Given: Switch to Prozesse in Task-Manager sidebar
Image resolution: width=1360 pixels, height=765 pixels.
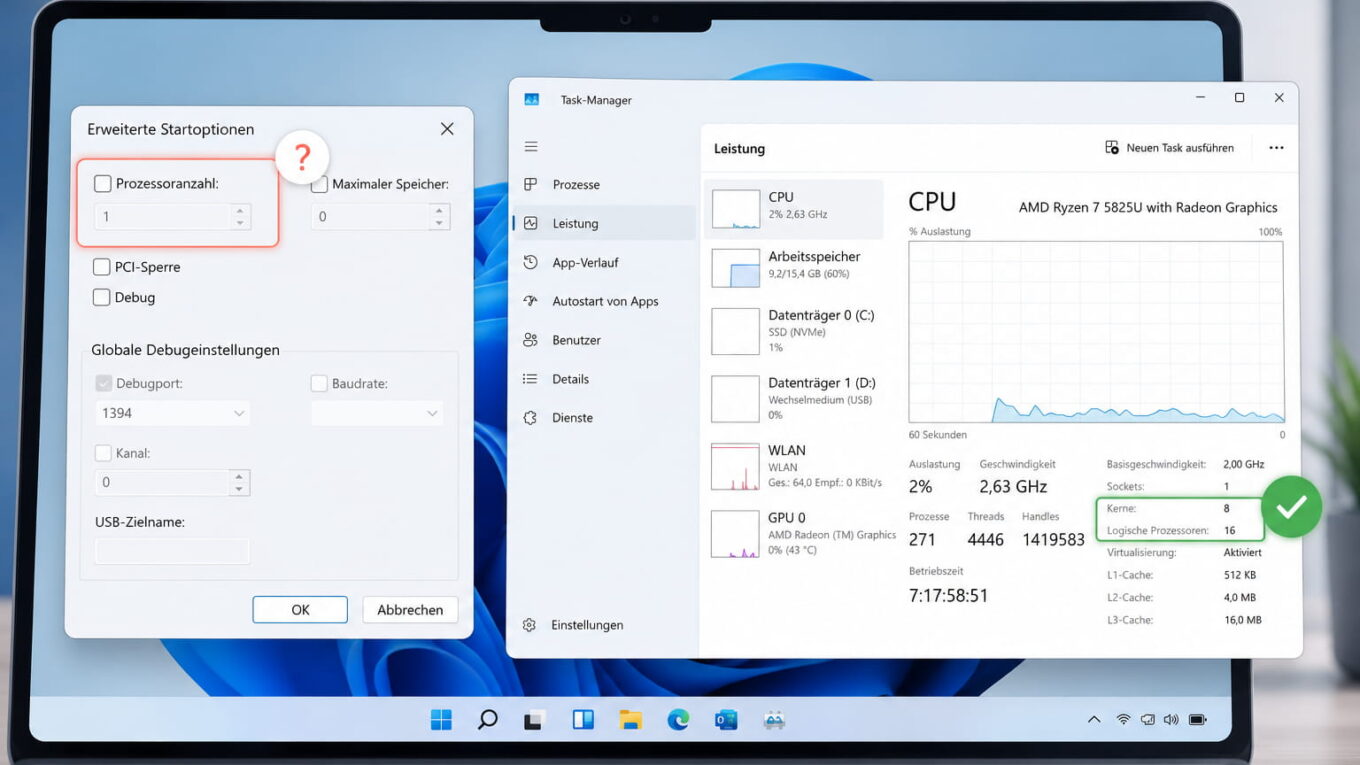Looking at the screenshot, I should point(604,185).
